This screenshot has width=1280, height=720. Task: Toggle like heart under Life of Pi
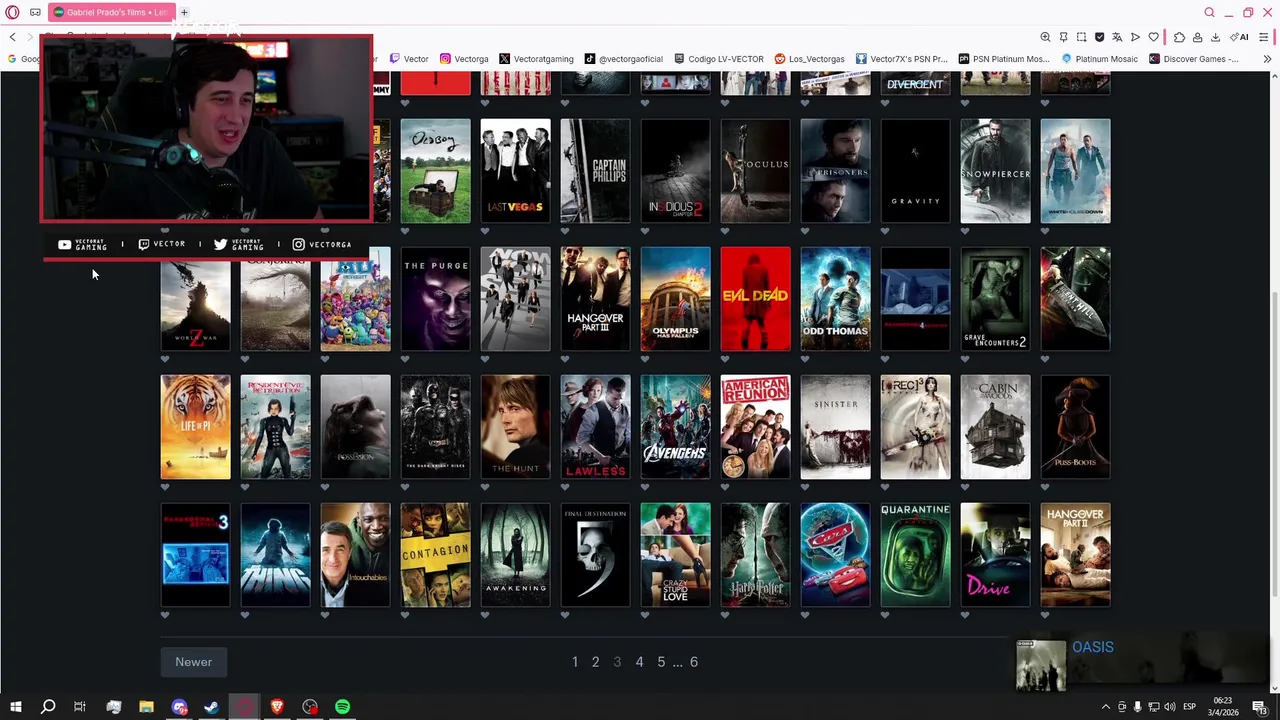pos(165,487)
